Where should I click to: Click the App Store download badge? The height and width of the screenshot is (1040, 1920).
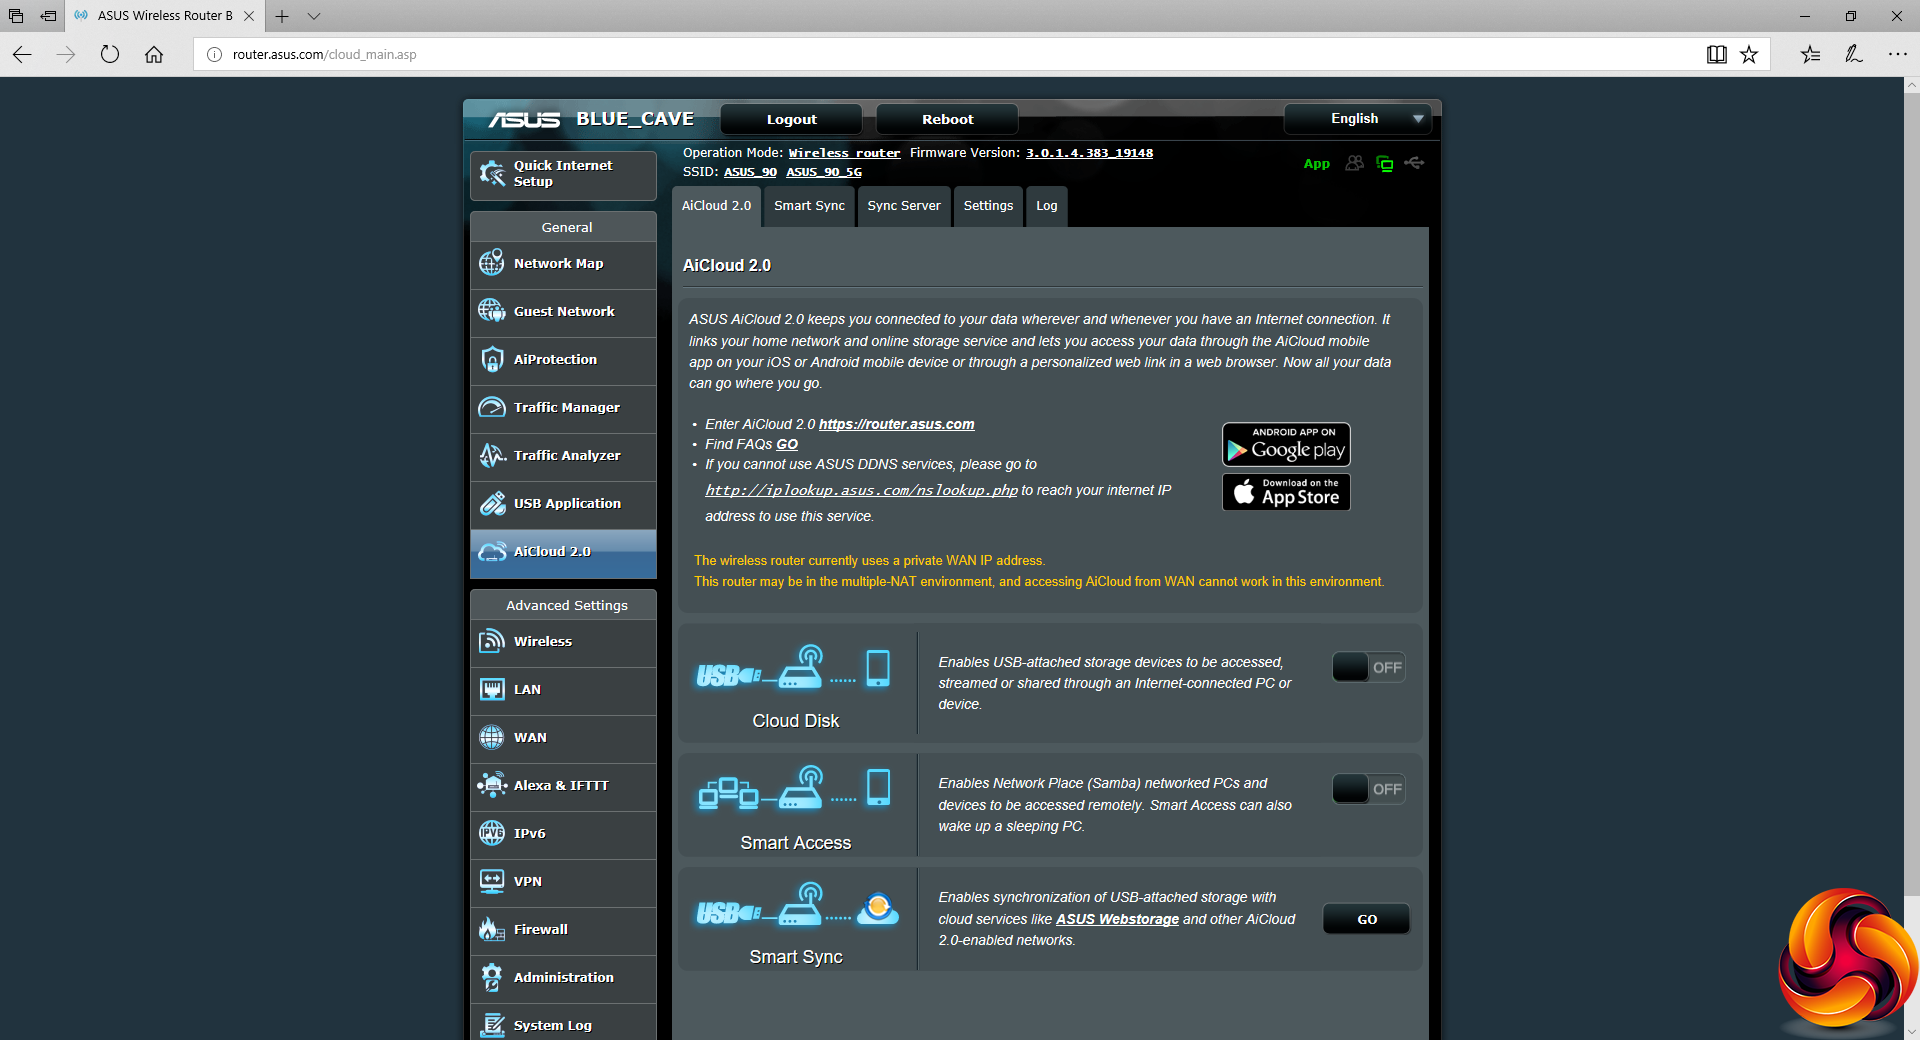pos(1286,492)
